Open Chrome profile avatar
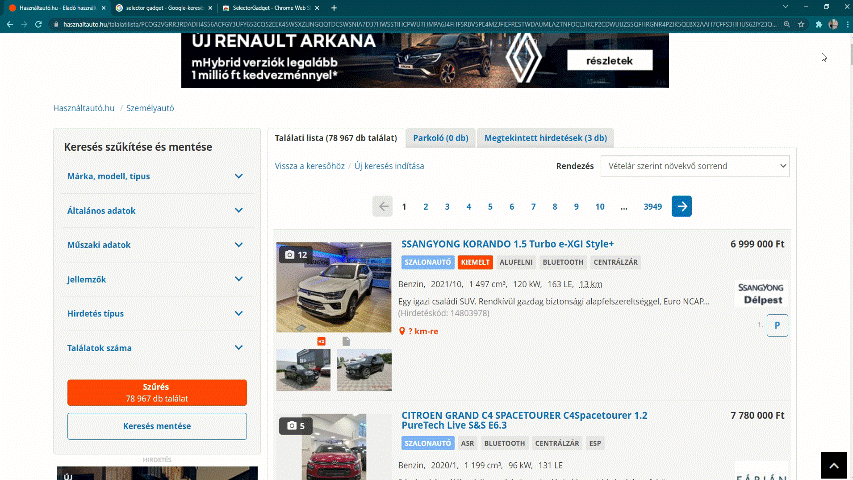 click(833, 24)
